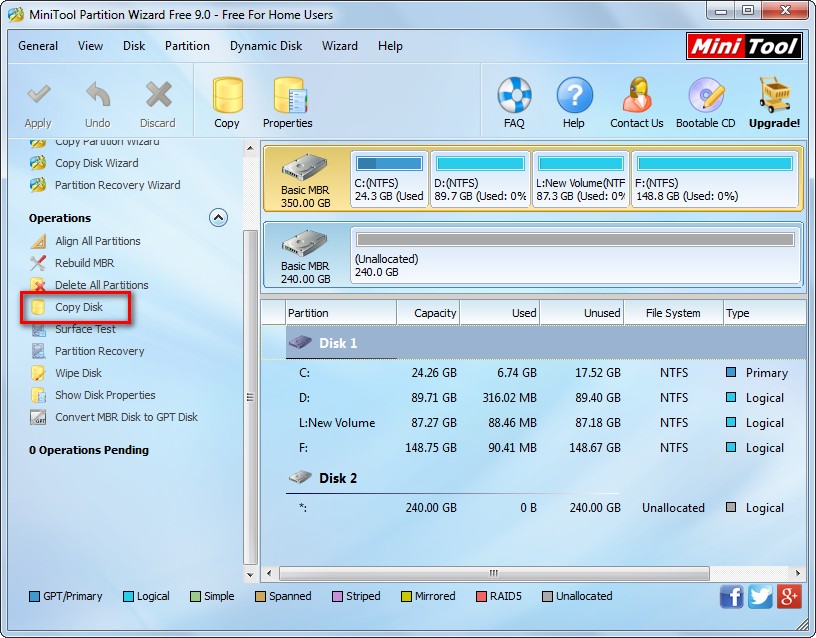Select the L:New Volume partition row
The image size is (816, 638).
coord(533,423)
